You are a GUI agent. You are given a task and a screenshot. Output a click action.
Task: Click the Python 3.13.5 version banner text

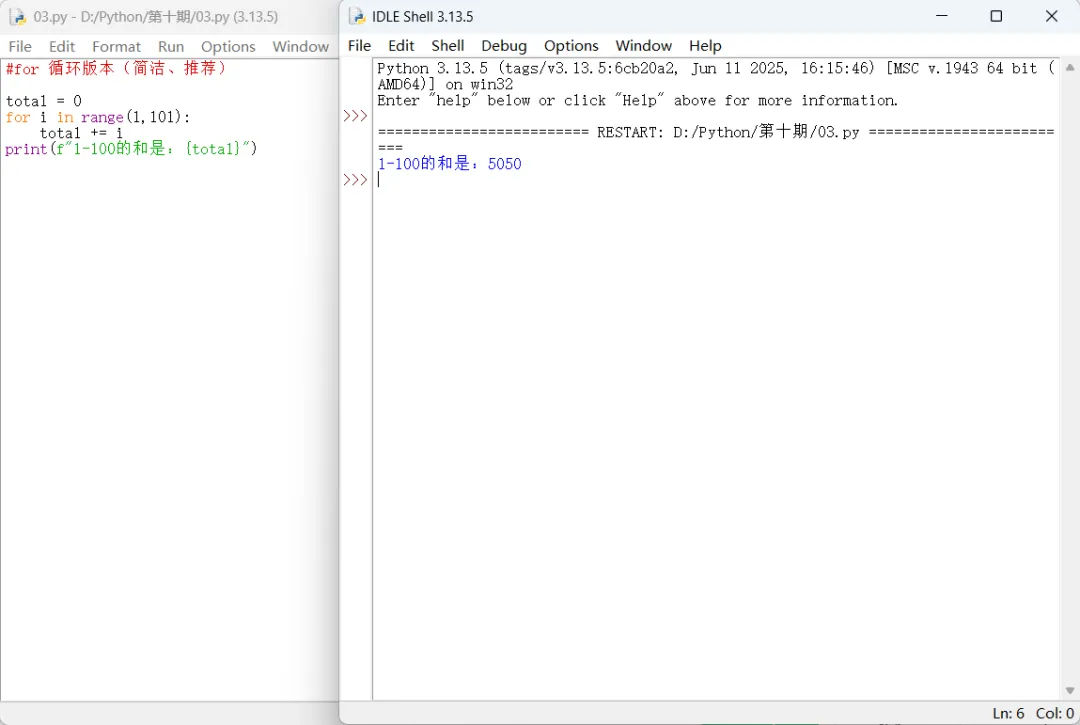pos(716,76)
